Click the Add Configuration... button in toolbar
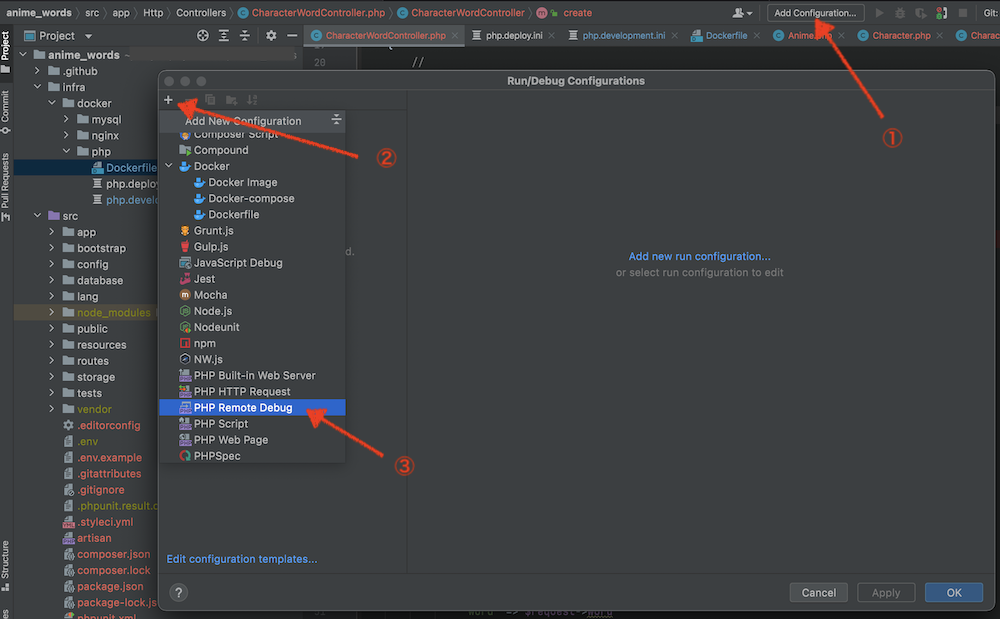The height and width of the screenshot is (619, 1000). coord(815,13)
